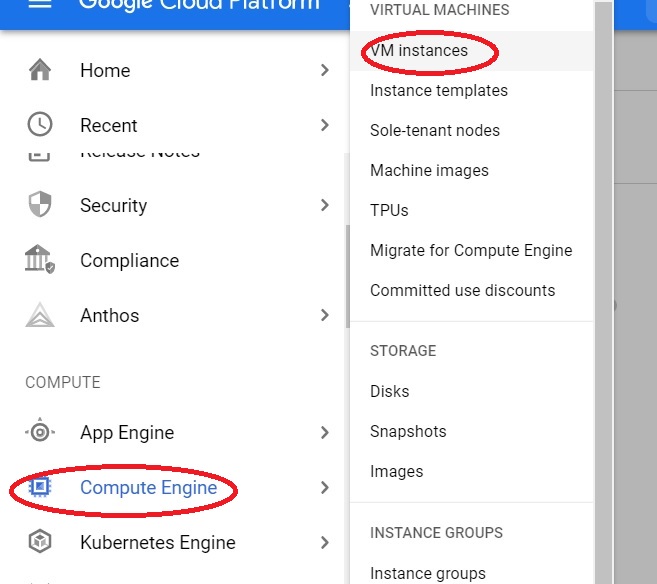Expand the Compute Engine submenu chevron
The image size is (657, 584).
click(x=324, y=487)
